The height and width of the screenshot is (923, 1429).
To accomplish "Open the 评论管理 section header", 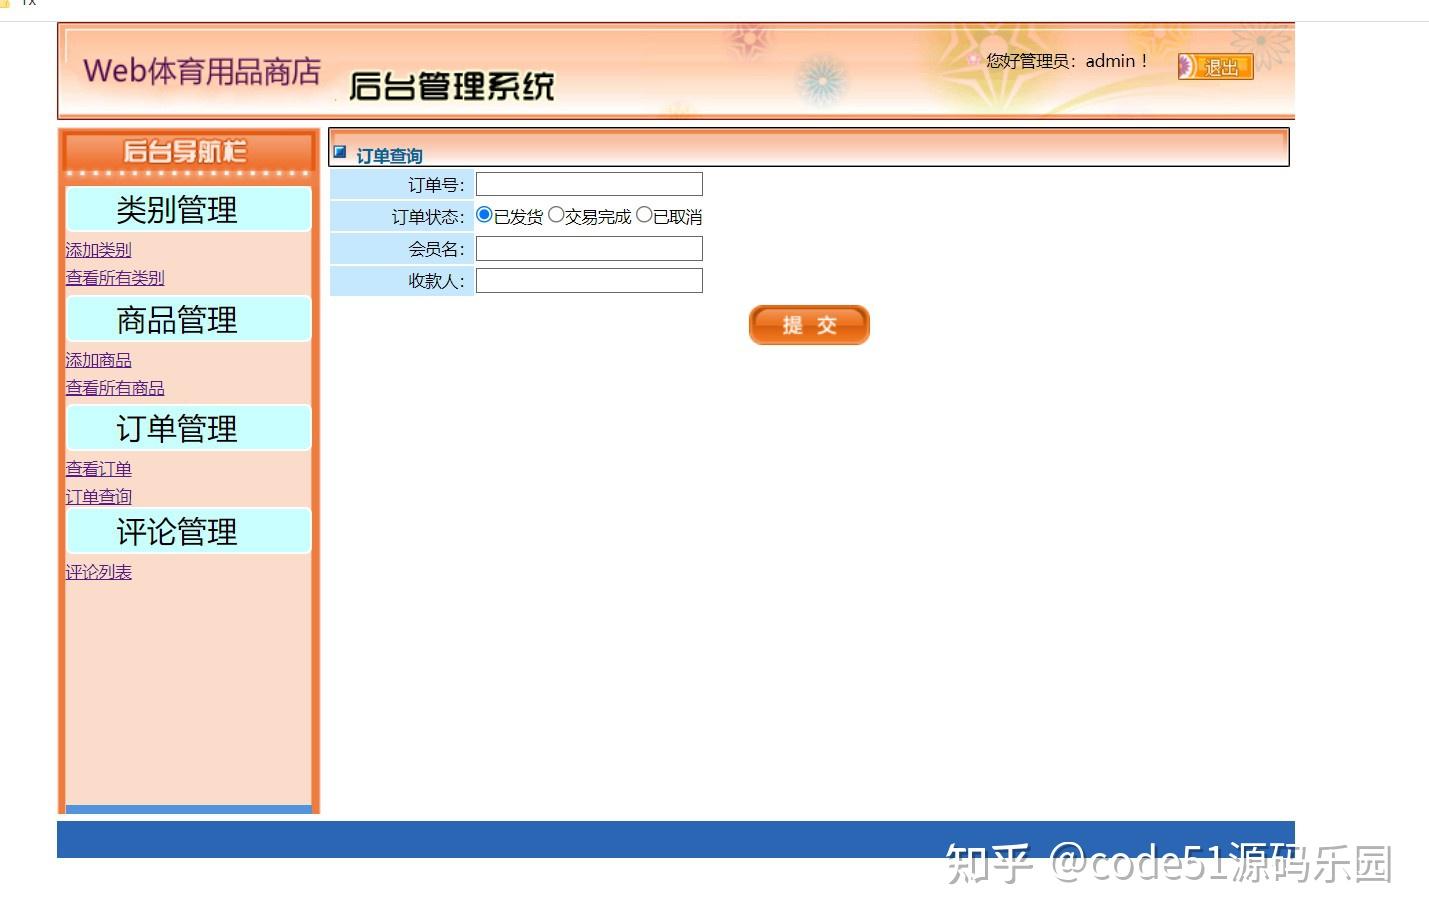I will coord(188,531).
